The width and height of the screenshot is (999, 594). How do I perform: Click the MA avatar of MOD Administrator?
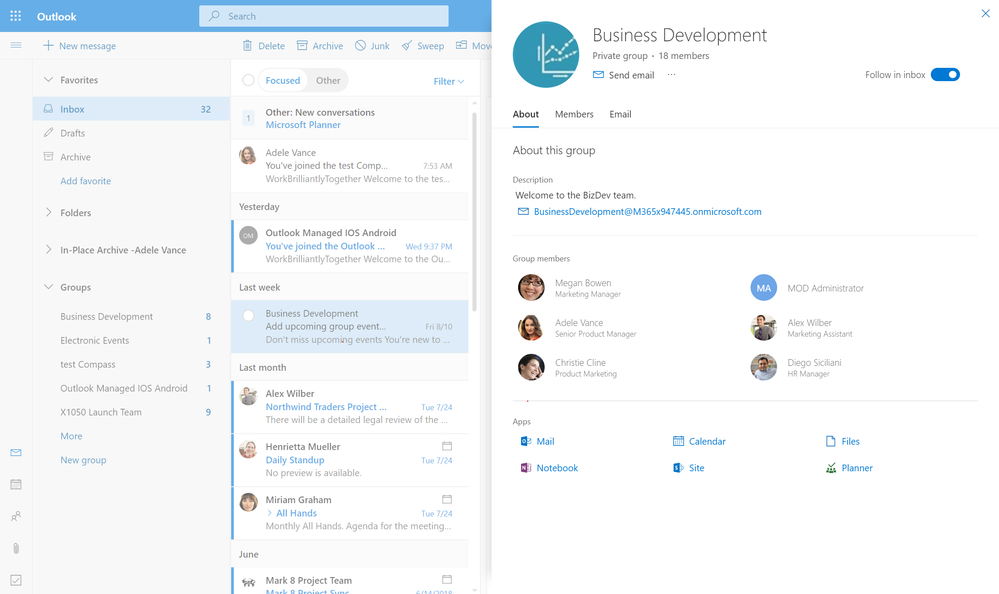coord(763,288)
